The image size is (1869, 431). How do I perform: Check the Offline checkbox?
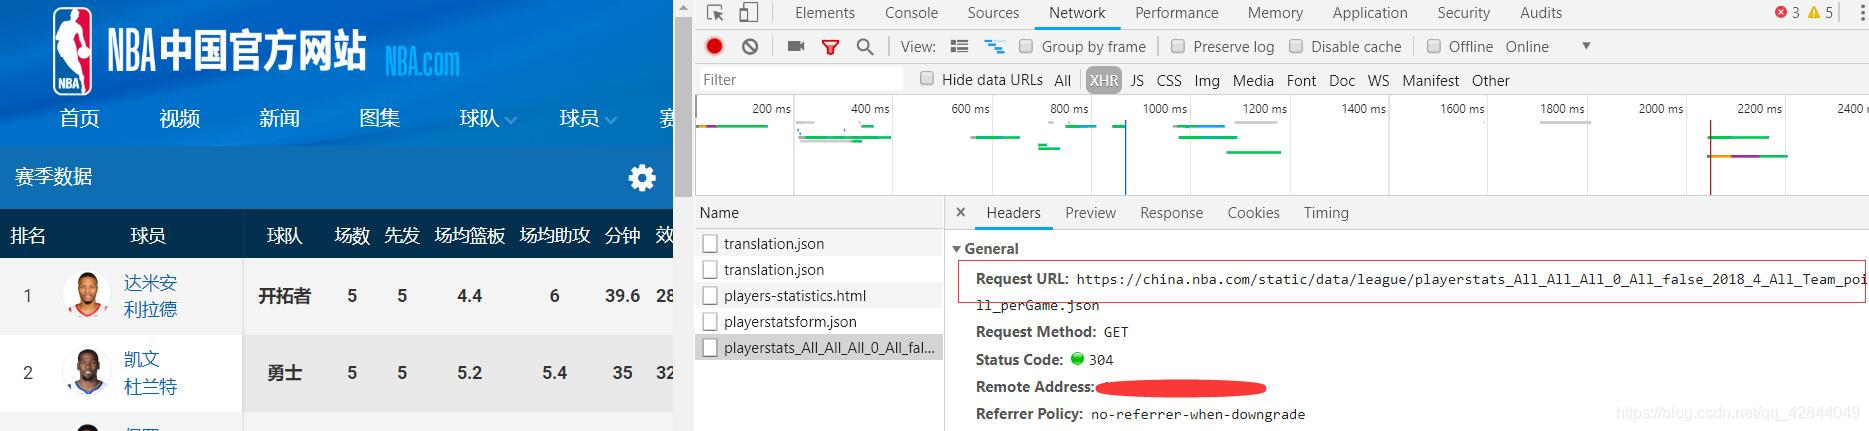[1433, 46]
